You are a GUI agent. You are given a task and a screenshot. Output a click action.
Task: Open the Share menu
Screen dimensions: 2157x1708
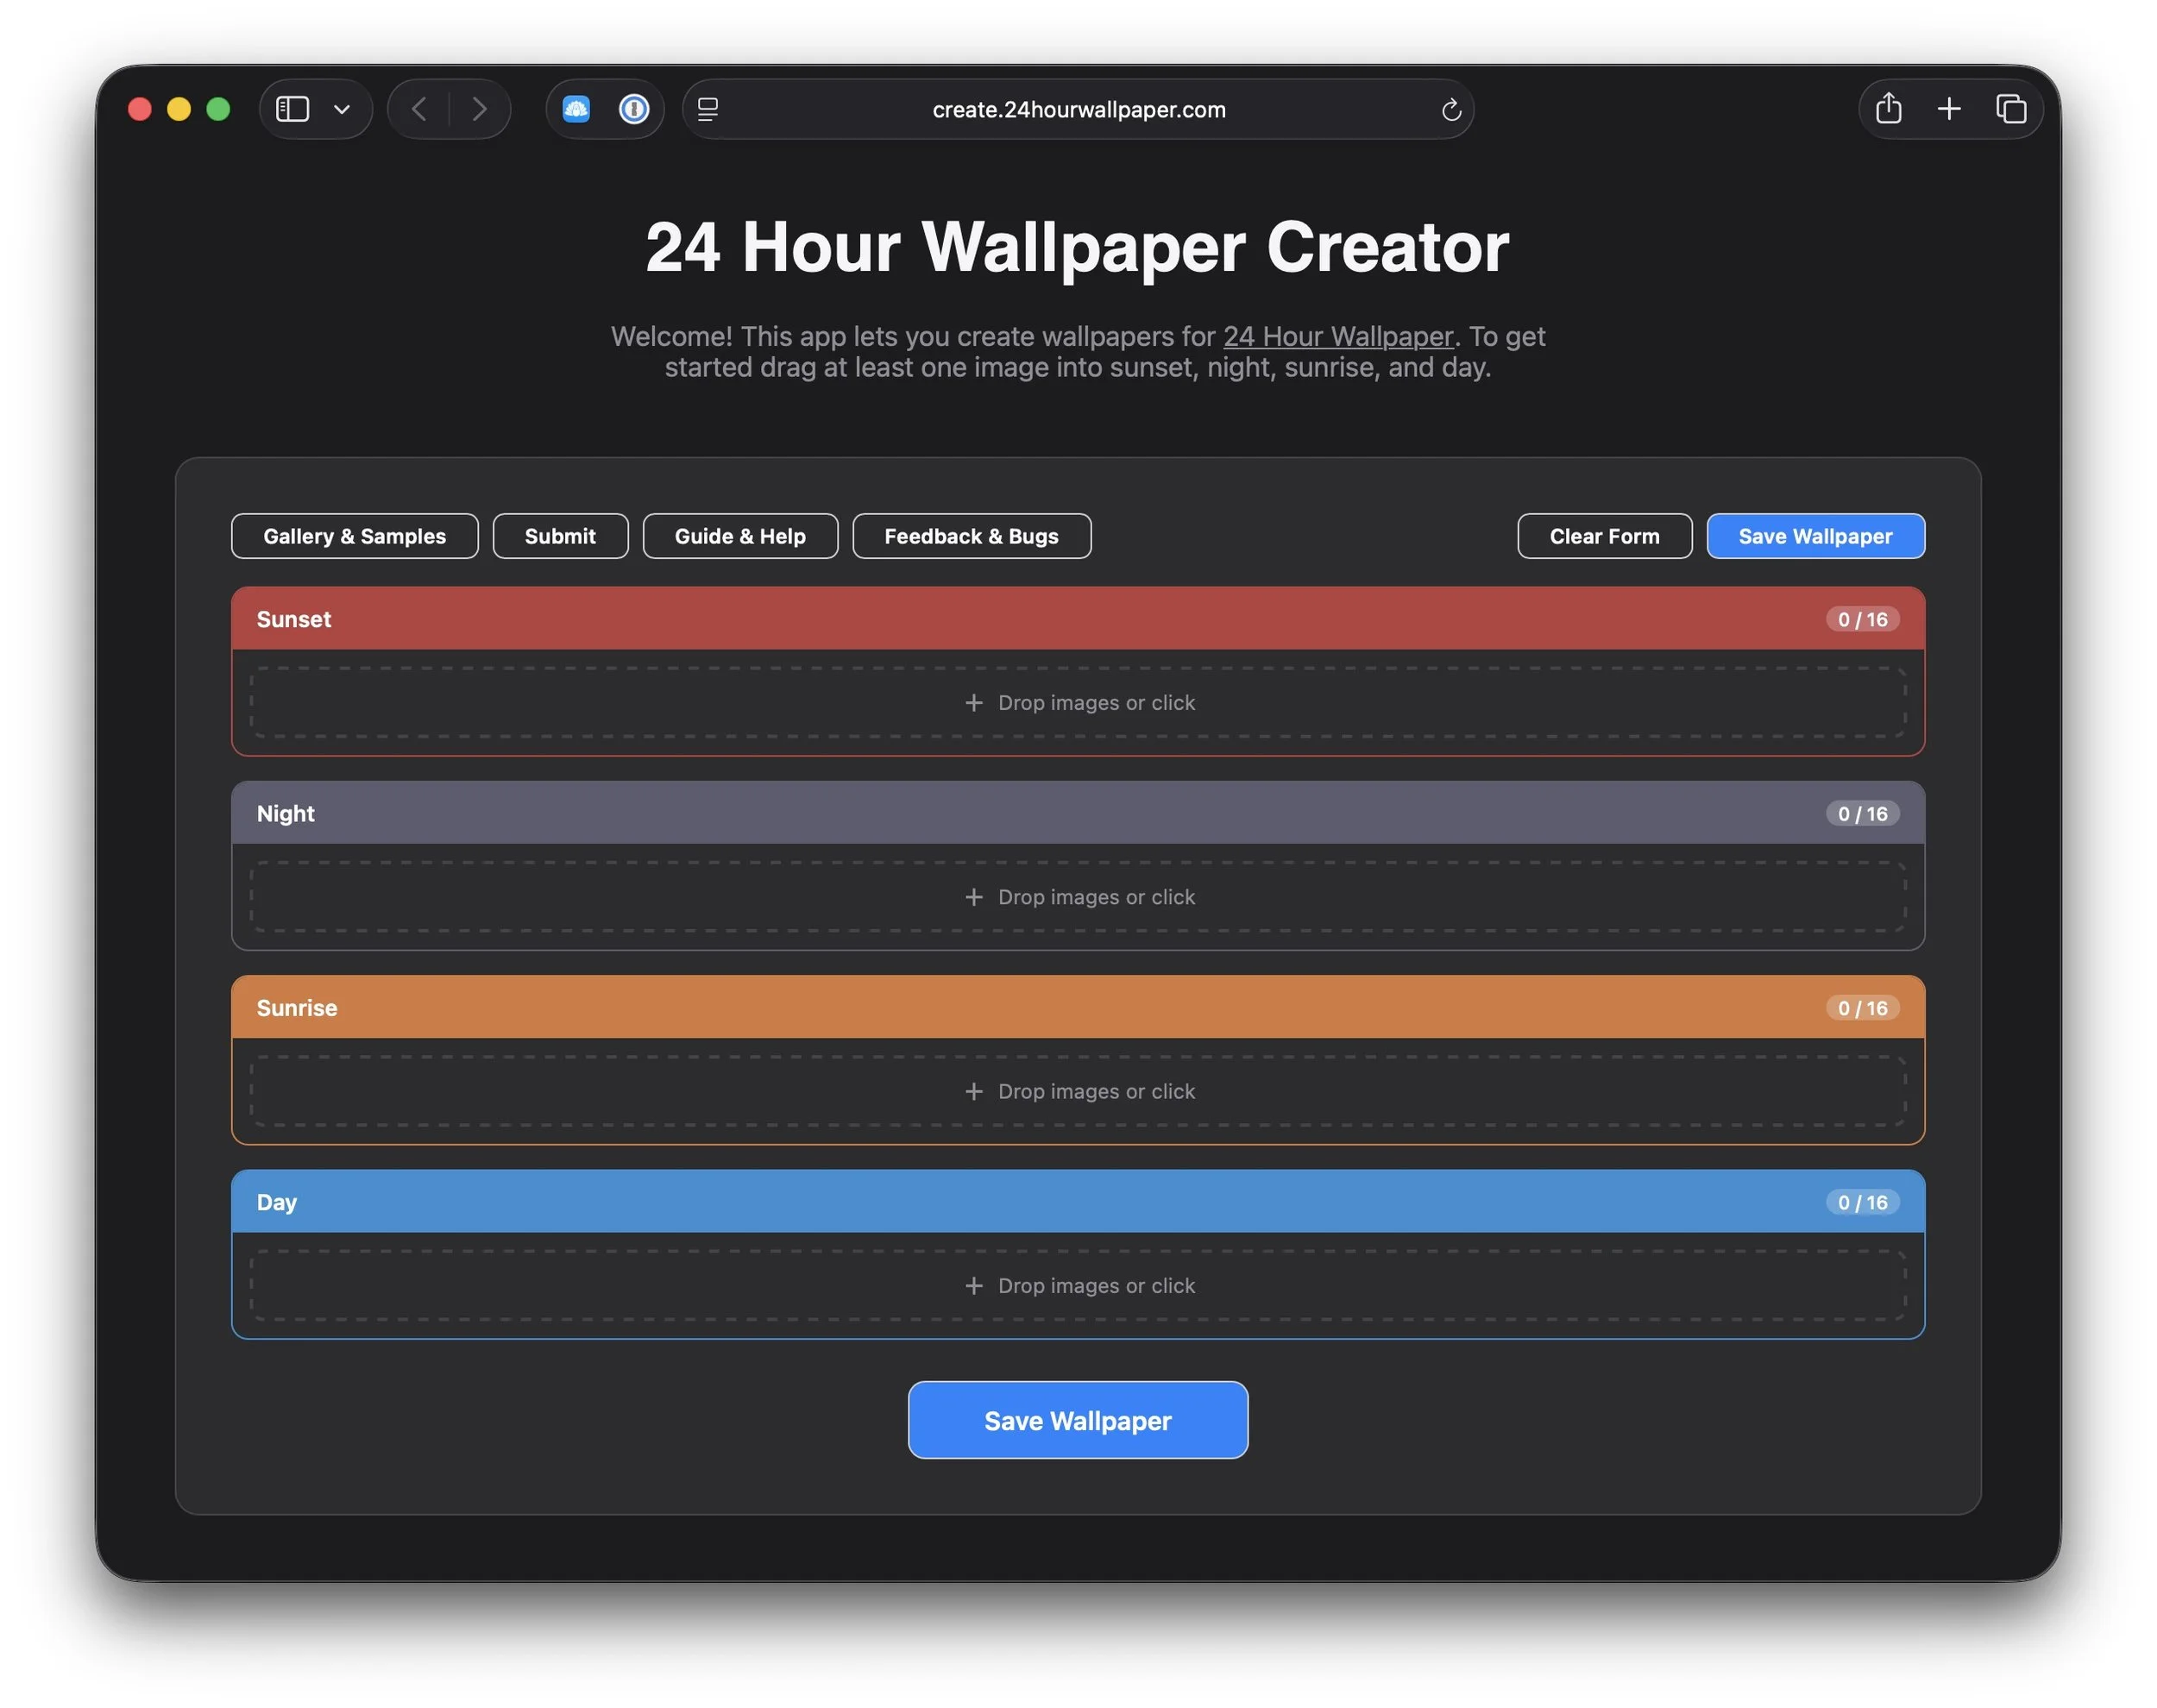pyautogui.click(x=1888, y=108)
